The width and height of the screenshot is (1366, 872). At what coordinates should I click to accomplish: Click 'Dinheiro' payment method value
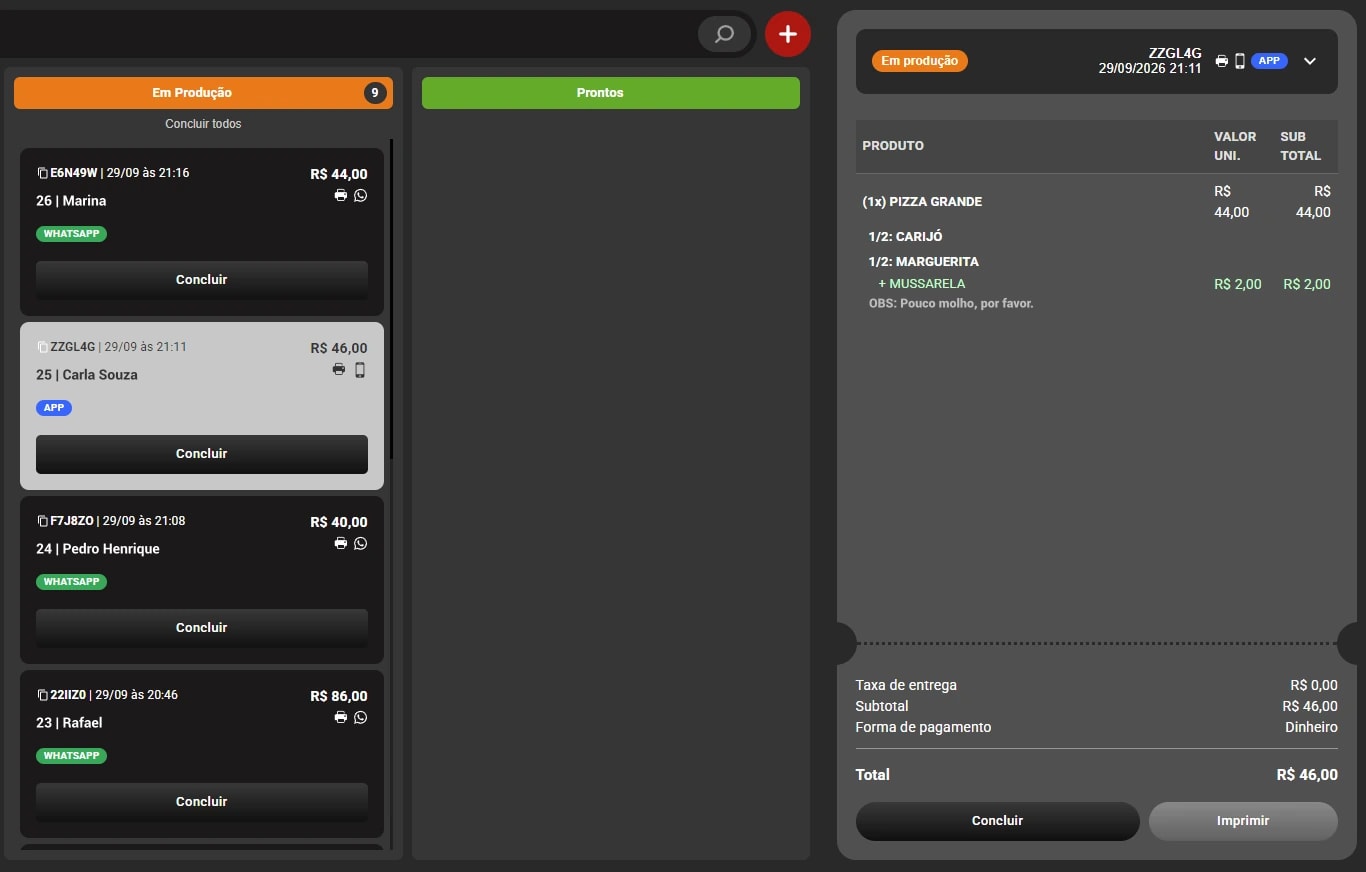1311,727
